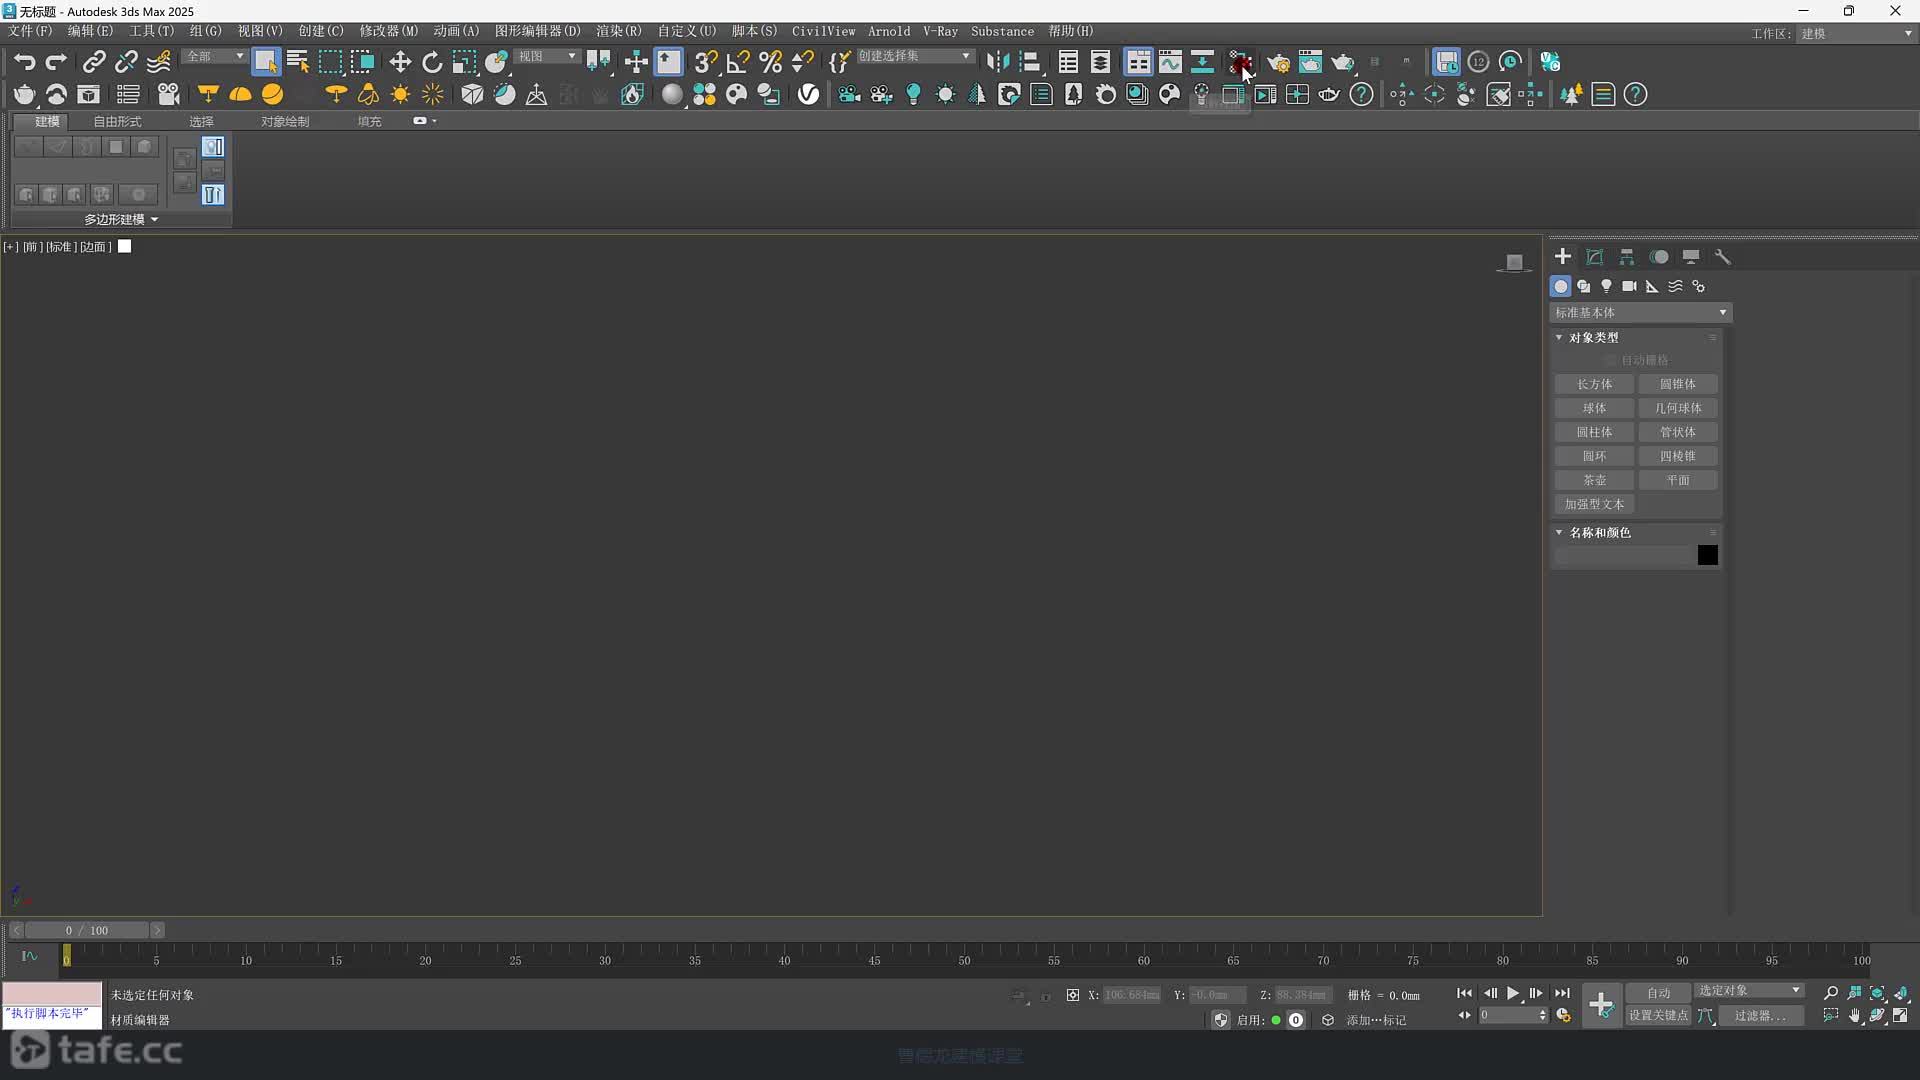1920x1080 pixels.
Task: Open the Material Editor icon
Action: pyautogui.click(x=1240, y=62)
